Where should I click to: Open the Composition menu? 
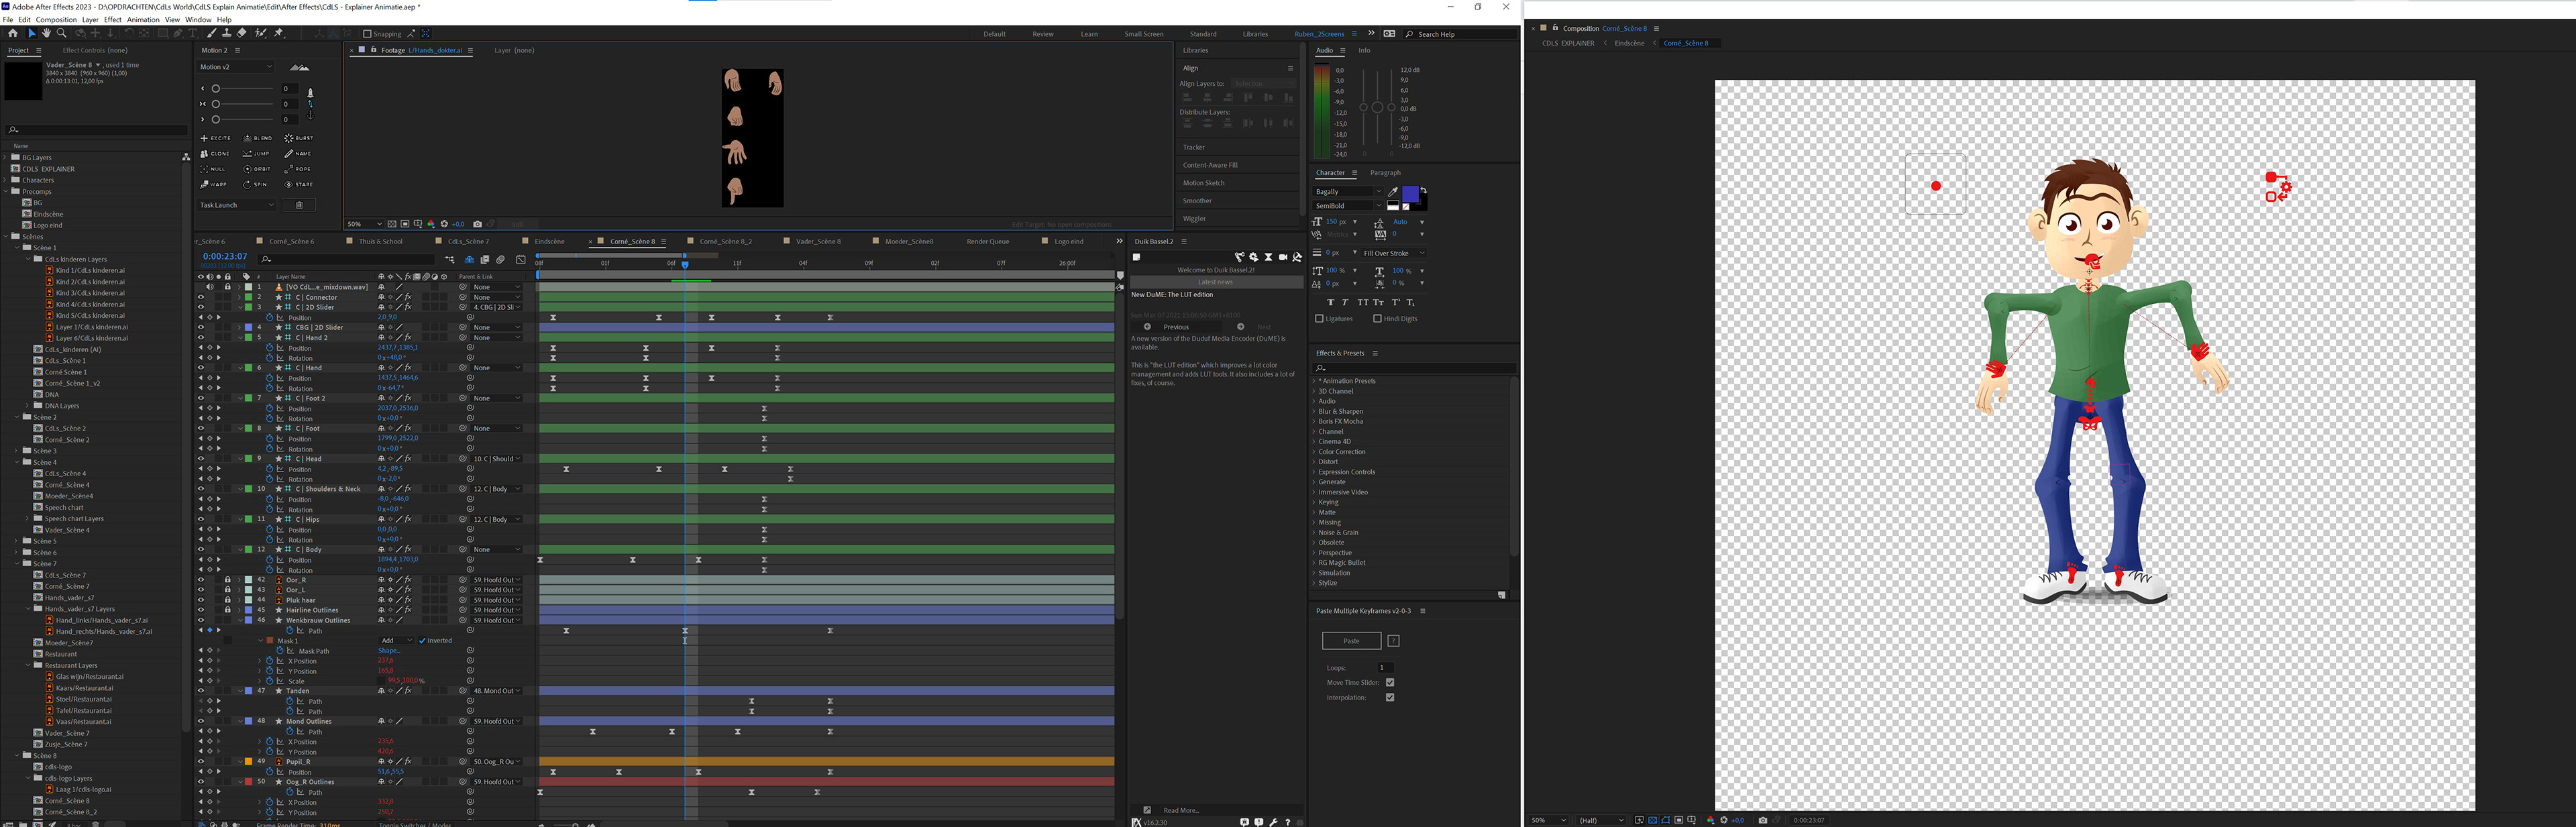[56, 19]
